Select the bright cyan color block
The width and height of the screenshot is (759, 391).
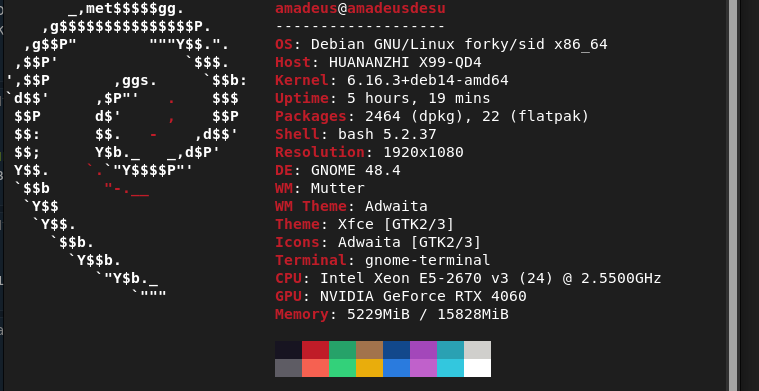point(450,368)
